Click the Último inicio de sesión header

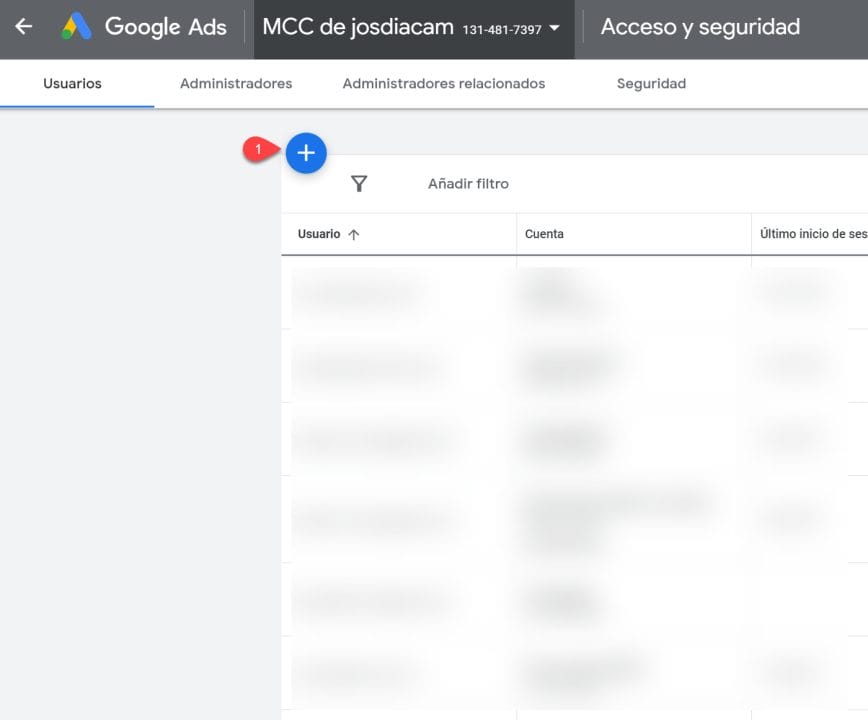812,234
